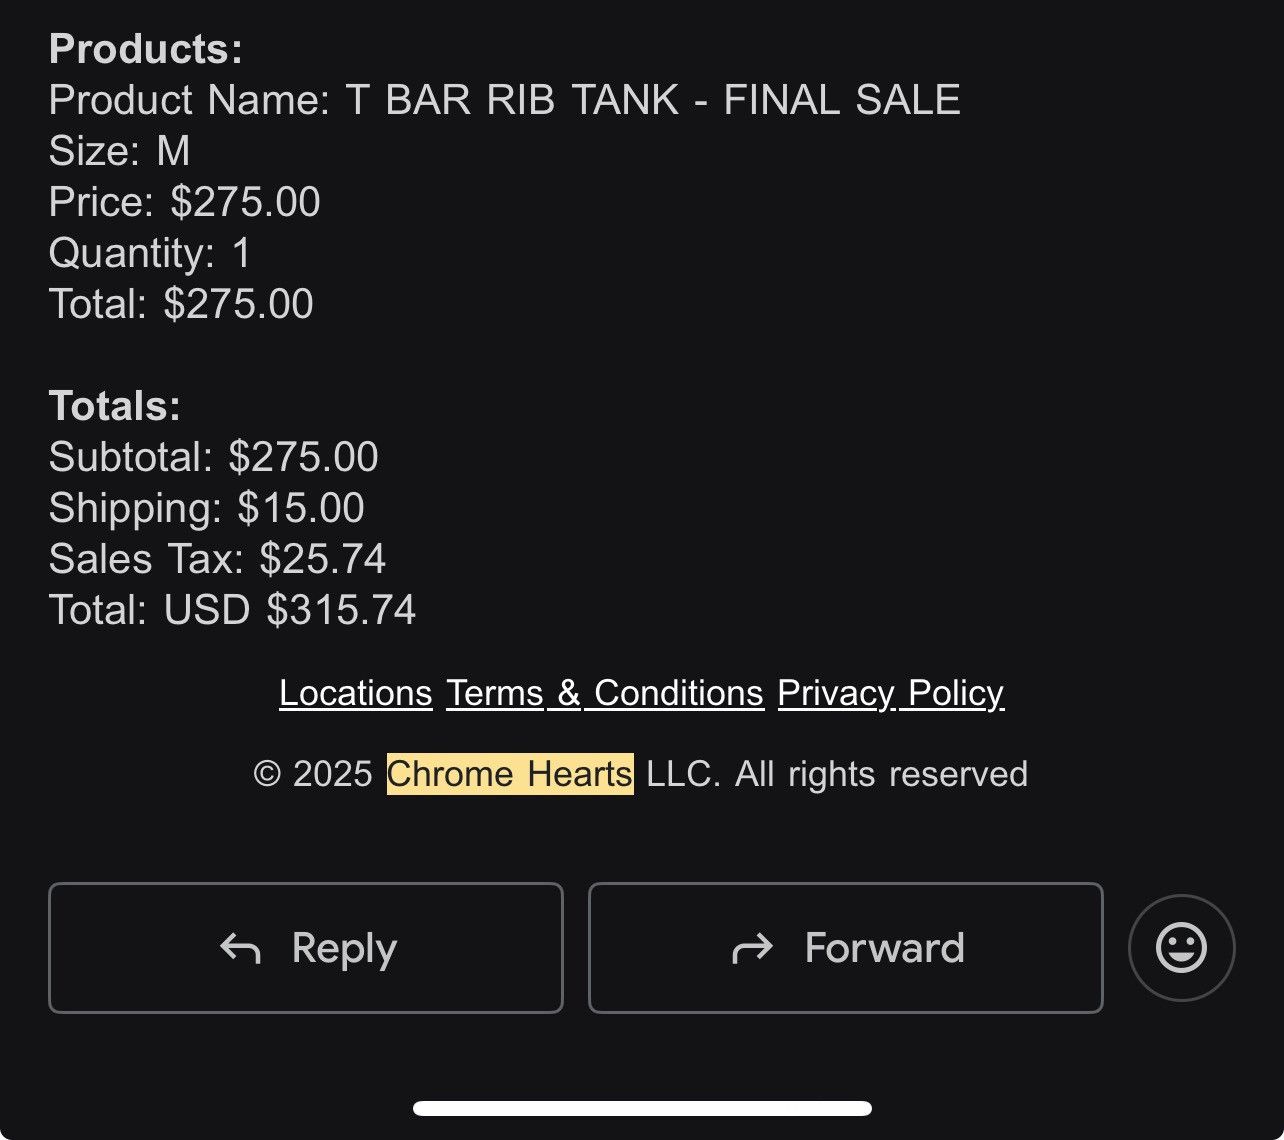
Task: Tap the Subtotal $275.00 line
Action: click(x=214, y=457)
